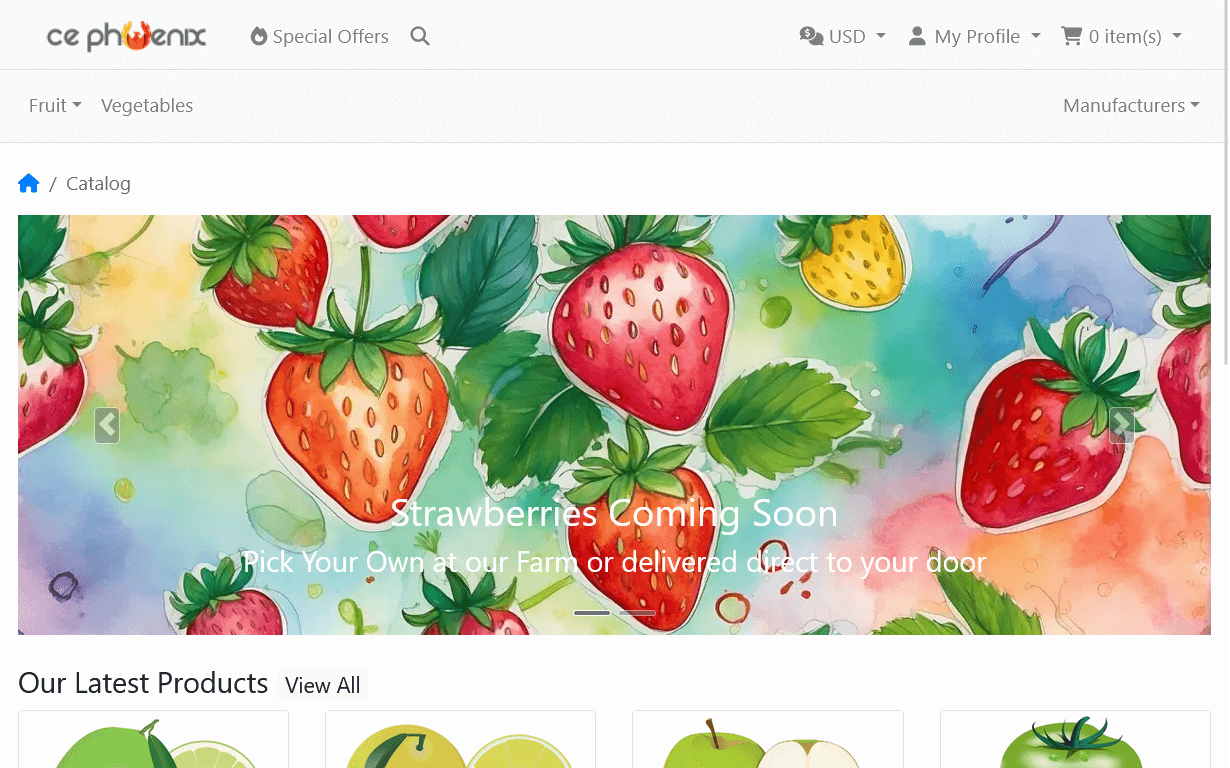Click the View All button
Image resolution: width=1230 pixels, height=768 pixels.
[322, 685]
